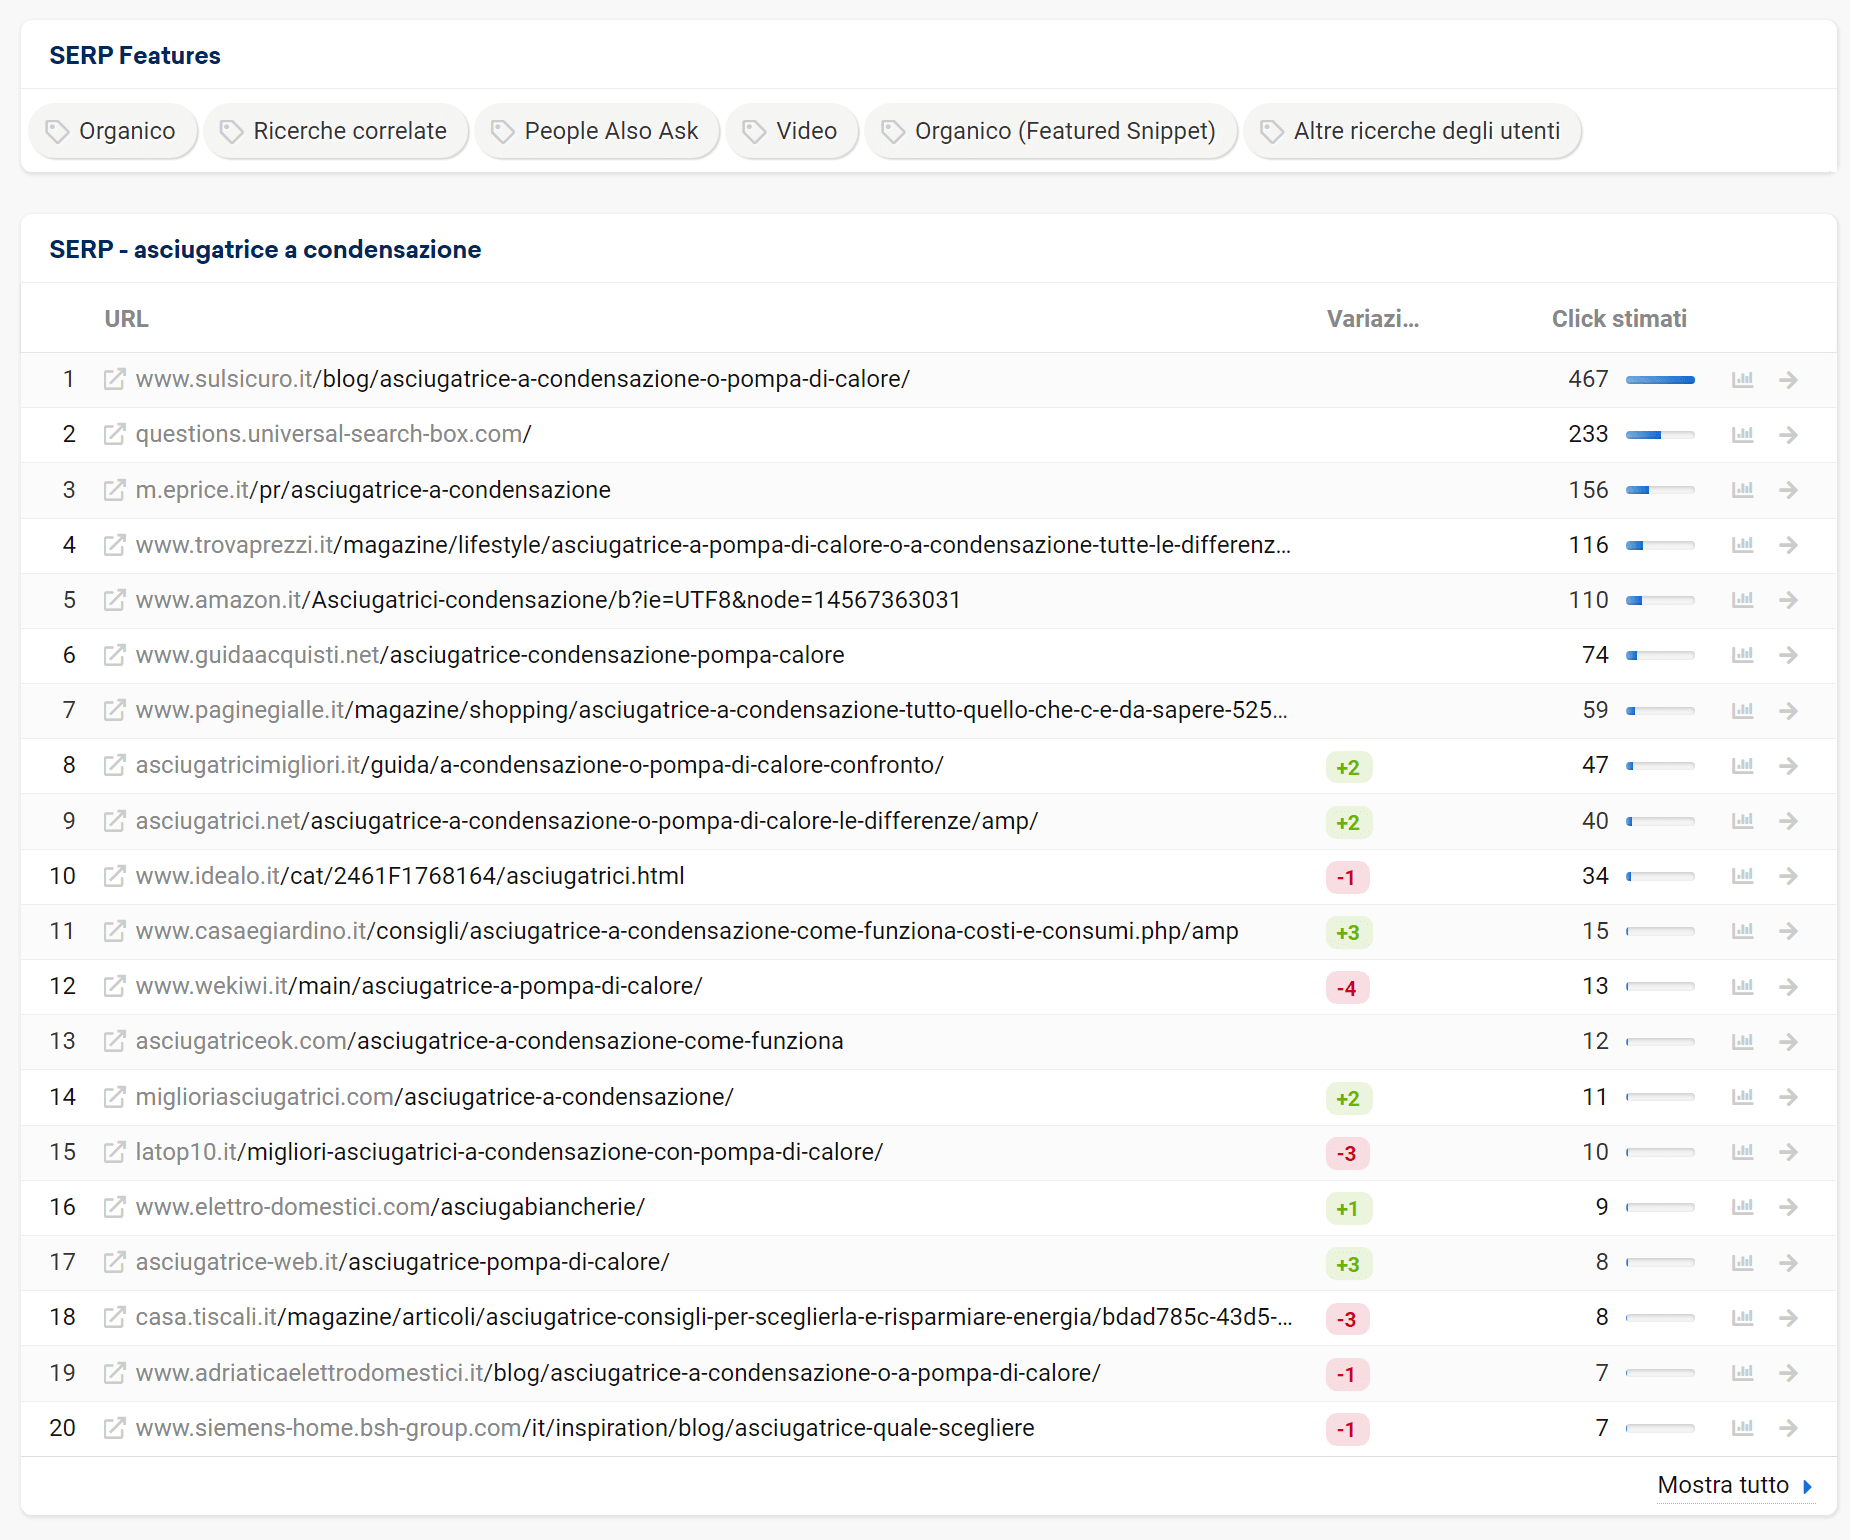Open external link icon for questions.universal-search-box.com
This screenshot has width=1850, height=1540.
115,435
